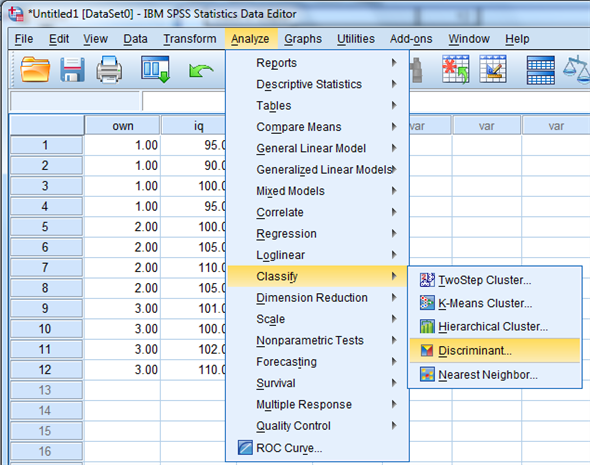Select the 'iq' column header

(193, 125)
